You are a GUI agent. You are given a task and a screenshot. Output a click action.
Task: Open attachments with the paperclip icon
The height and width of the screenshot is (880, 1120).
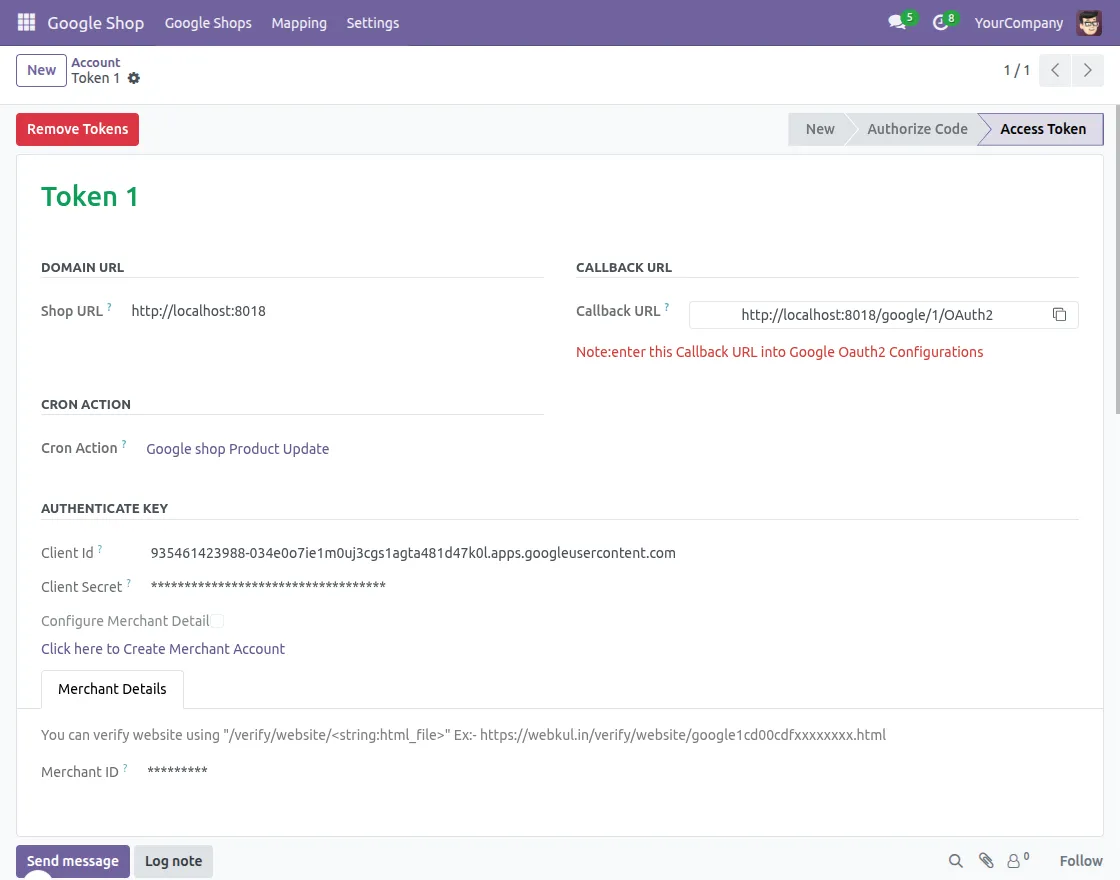[x=986, y=861]
